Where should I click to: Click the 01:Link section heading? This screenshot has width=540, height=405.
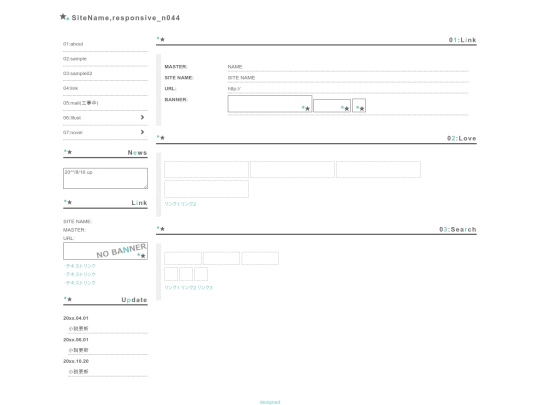coord(463,40)
